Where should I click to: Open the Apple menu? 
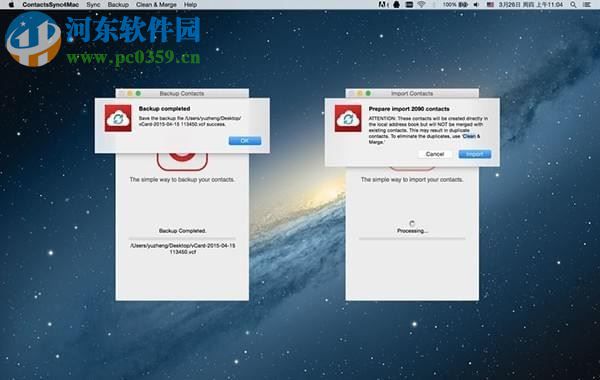tap(11, 5)
